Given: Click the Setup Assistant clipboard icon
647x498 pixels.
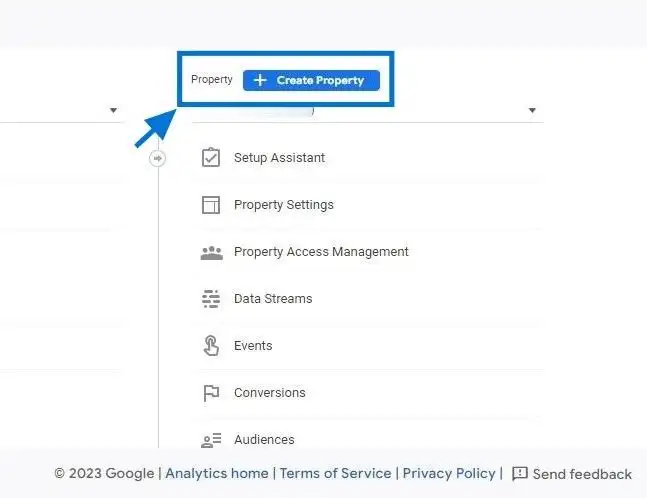Looking at the screenshot, I should click(211, 157).
